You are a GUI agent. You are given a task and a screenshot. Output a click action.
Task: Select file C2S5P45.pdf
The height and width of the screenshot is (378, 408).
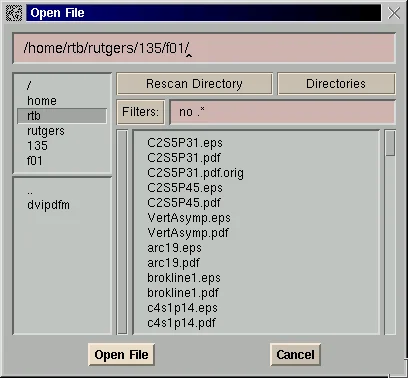point(184,203)
